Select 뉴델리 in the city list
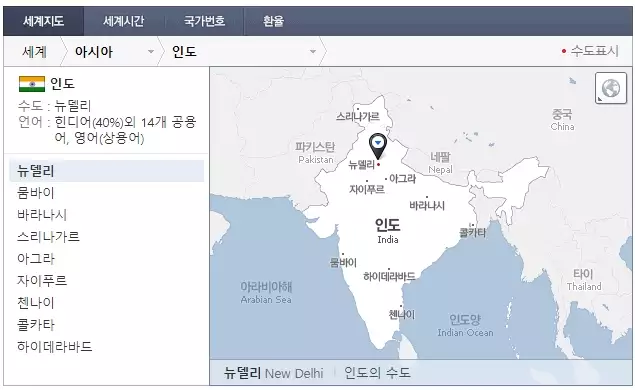 pyautogui.click(x=107, y=171)
